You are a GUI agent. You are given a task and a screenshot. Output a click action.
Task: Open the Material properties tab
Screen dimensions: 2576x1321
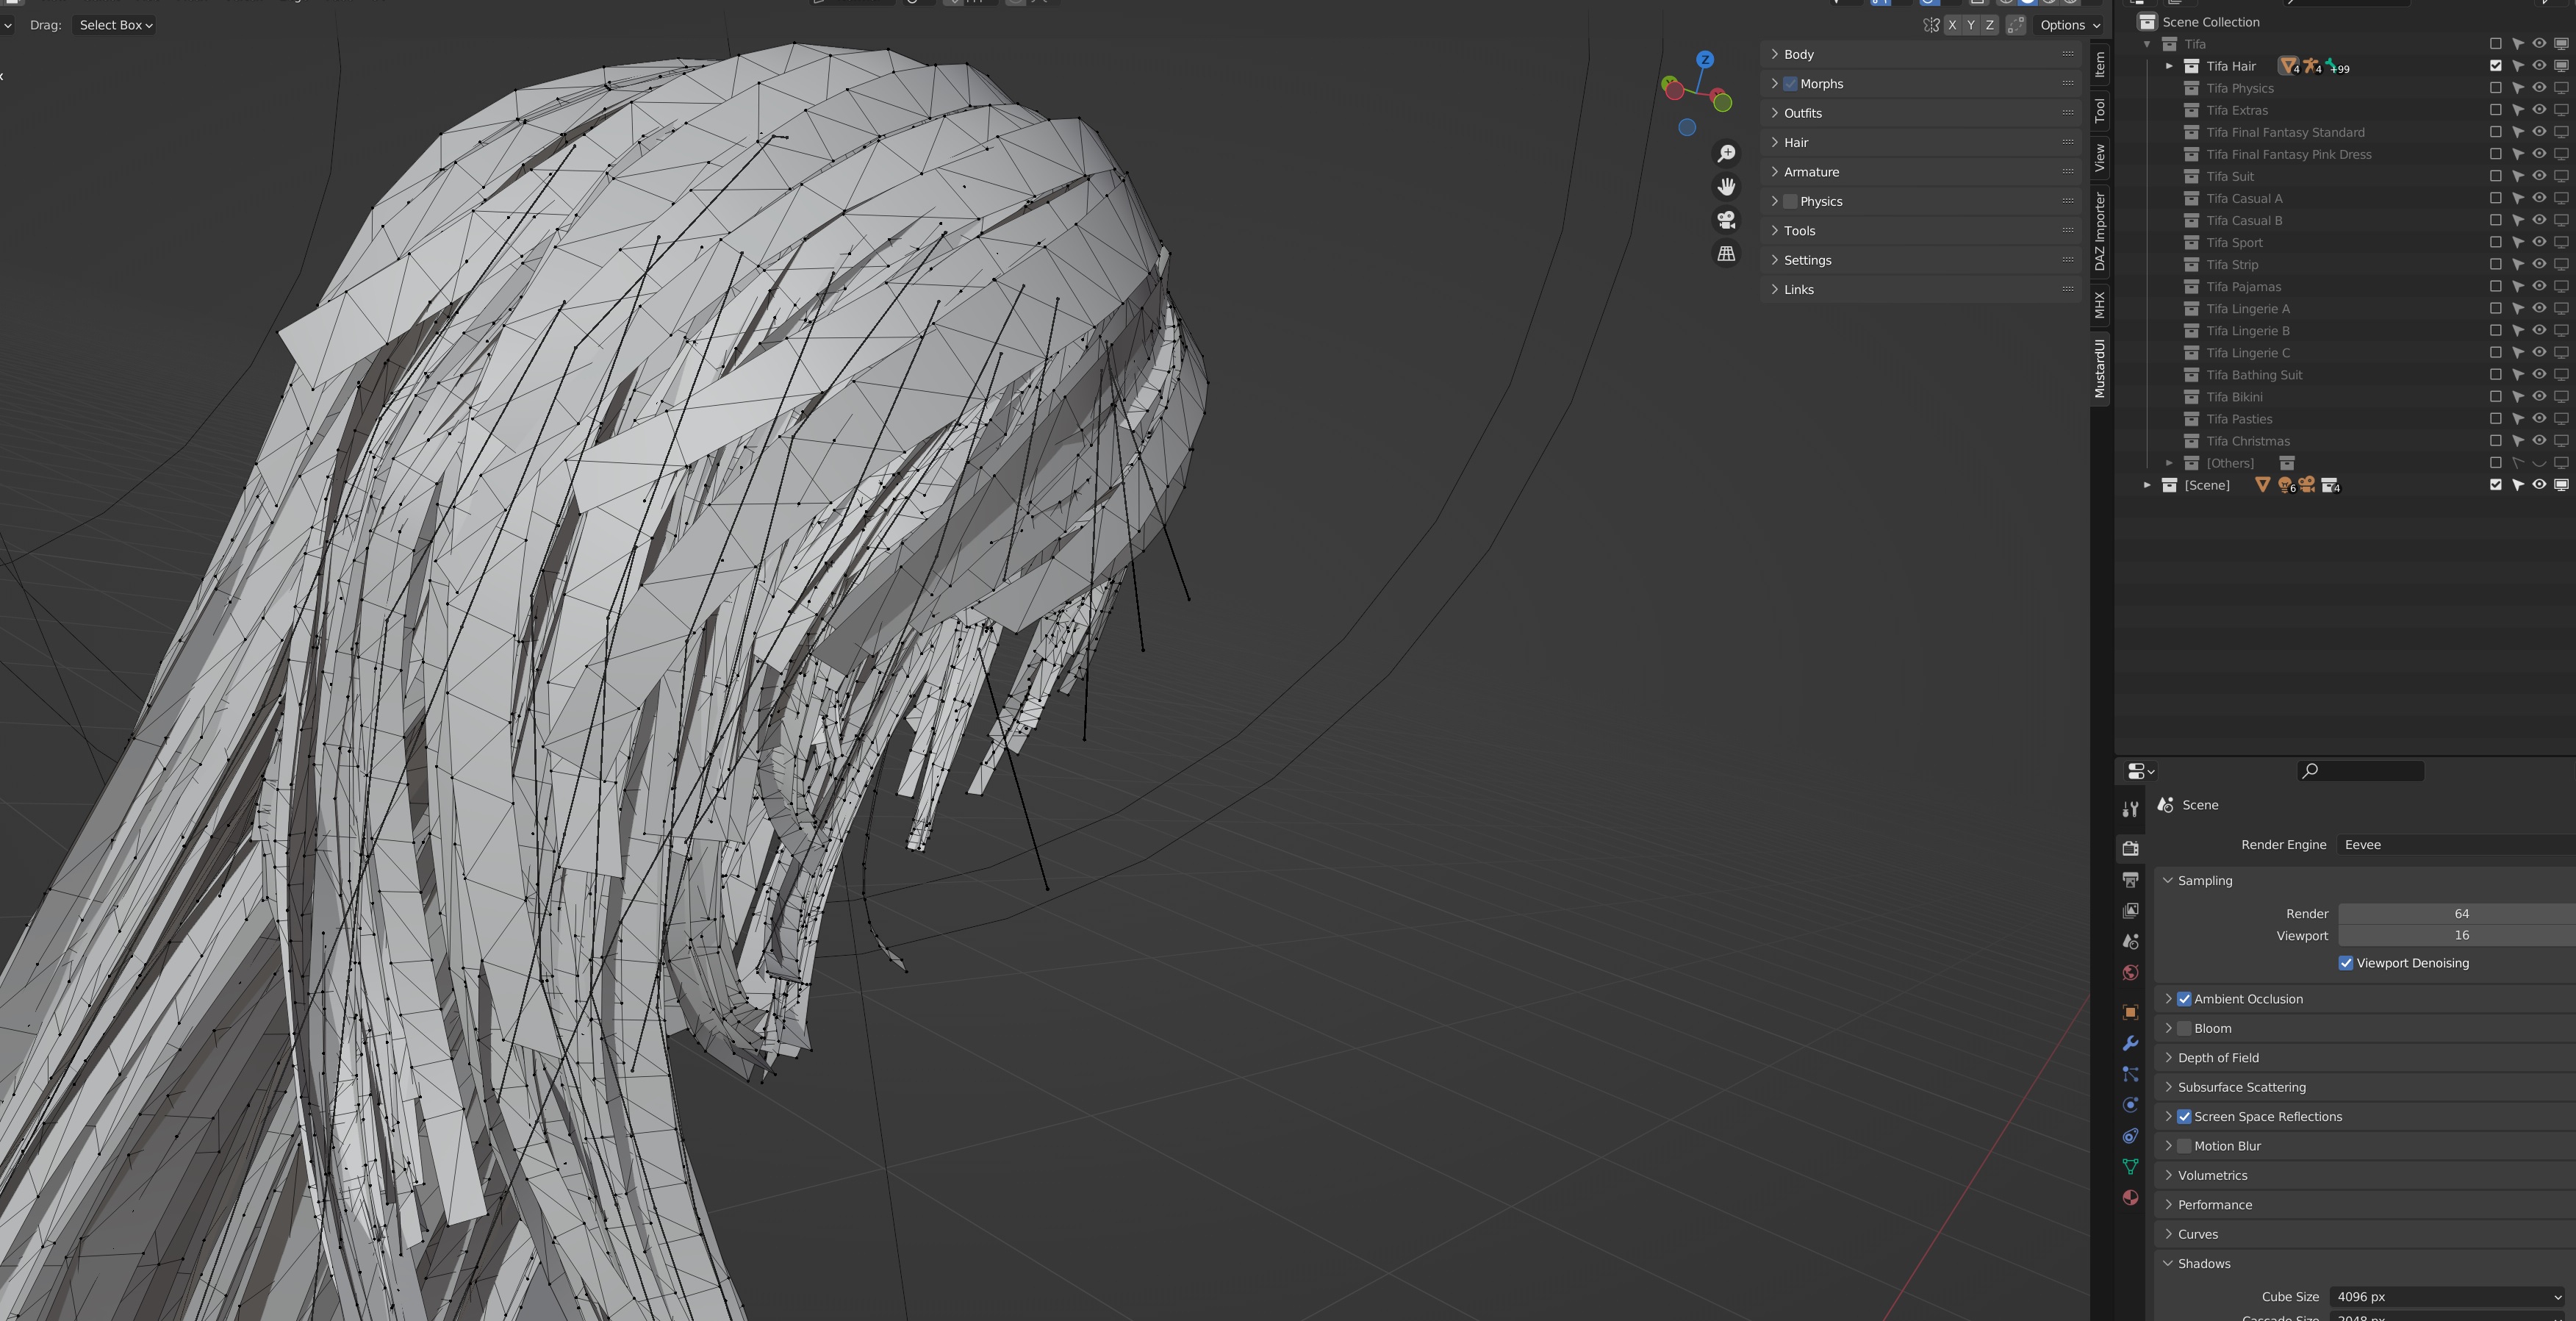2130,1198
